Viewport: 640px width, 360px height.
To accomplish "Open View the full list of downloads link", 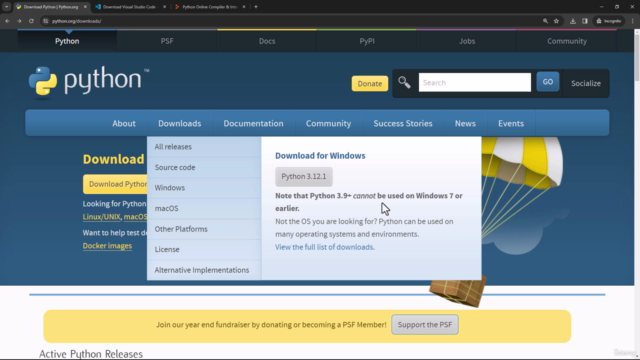I will pos(324,247).
